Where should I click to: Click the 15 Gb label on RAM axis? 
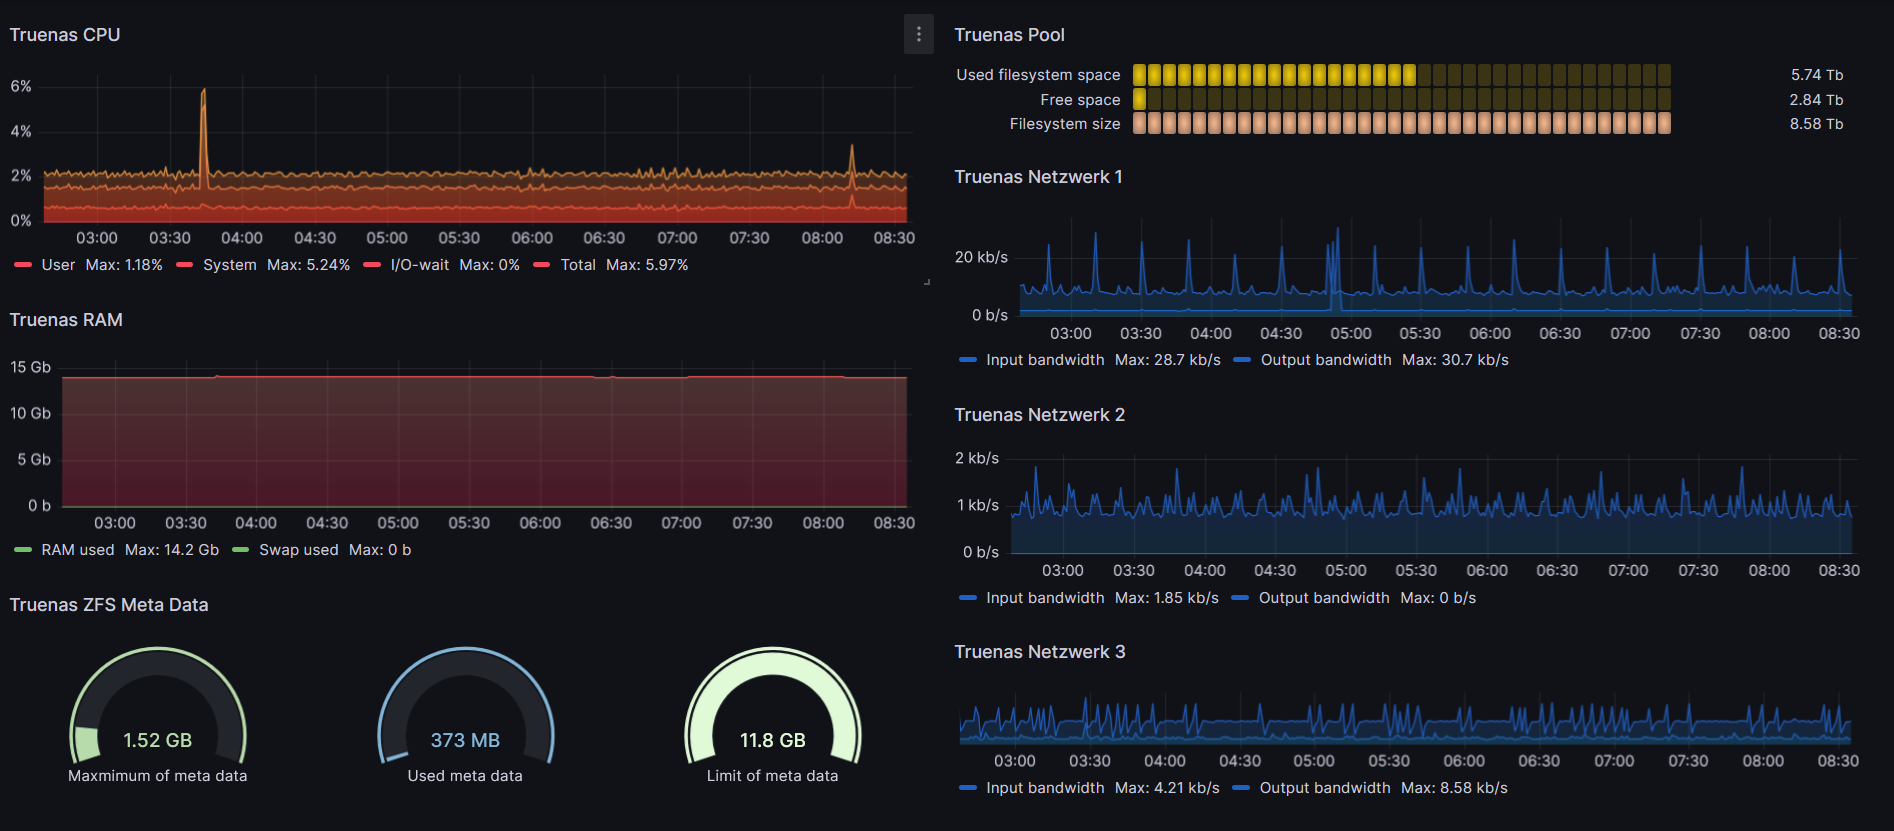coord(30,368)
